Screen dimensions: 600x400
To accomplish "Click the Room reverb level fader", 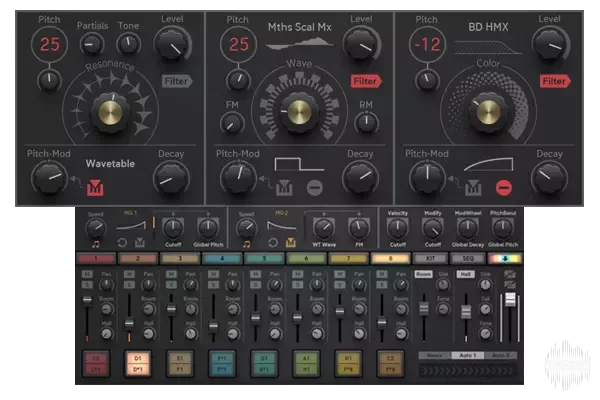I will click(424, 309).
